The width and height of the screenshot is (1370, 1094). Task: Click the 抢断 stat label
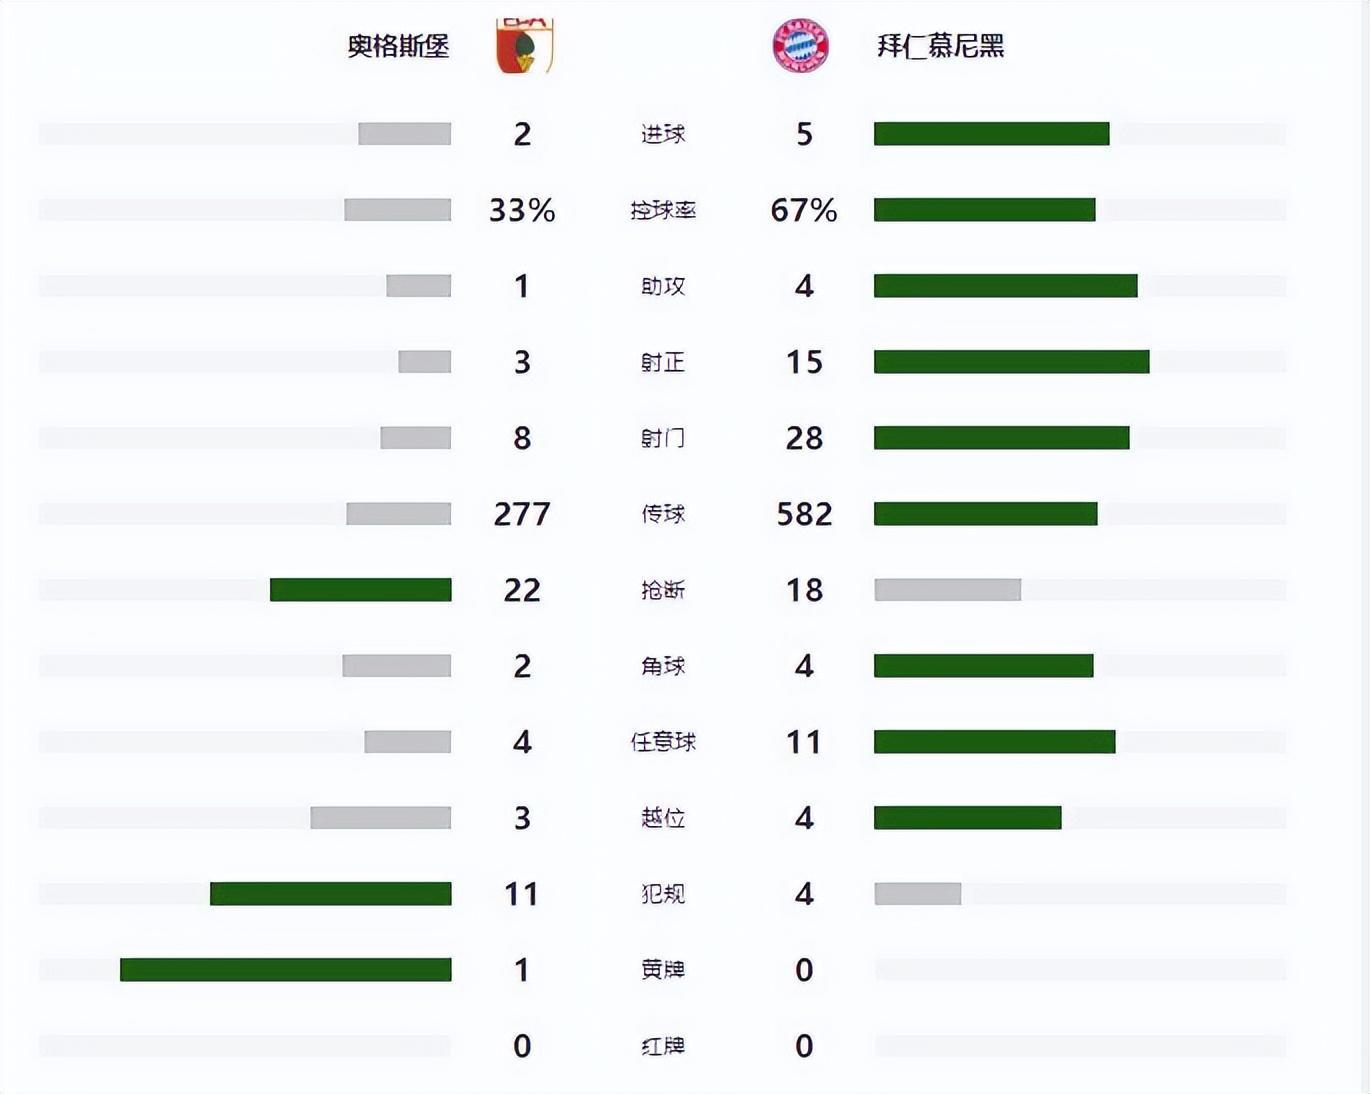click(663, 590)
